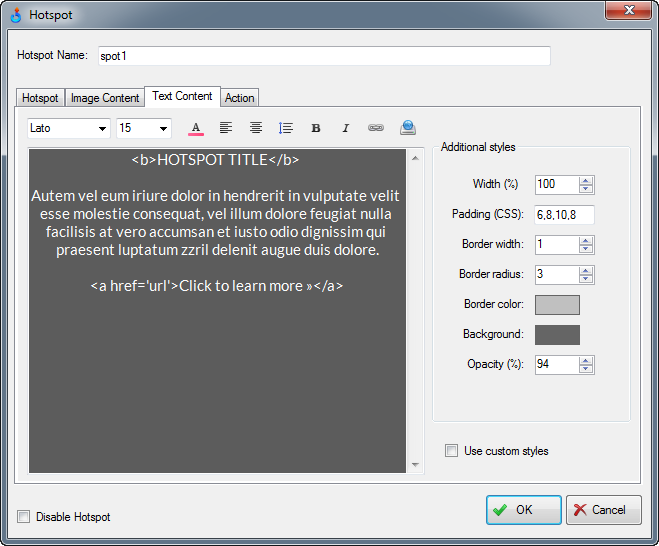Click inside the Border width value field
This screenshot has height=546, width=659.
click(557, 245)
